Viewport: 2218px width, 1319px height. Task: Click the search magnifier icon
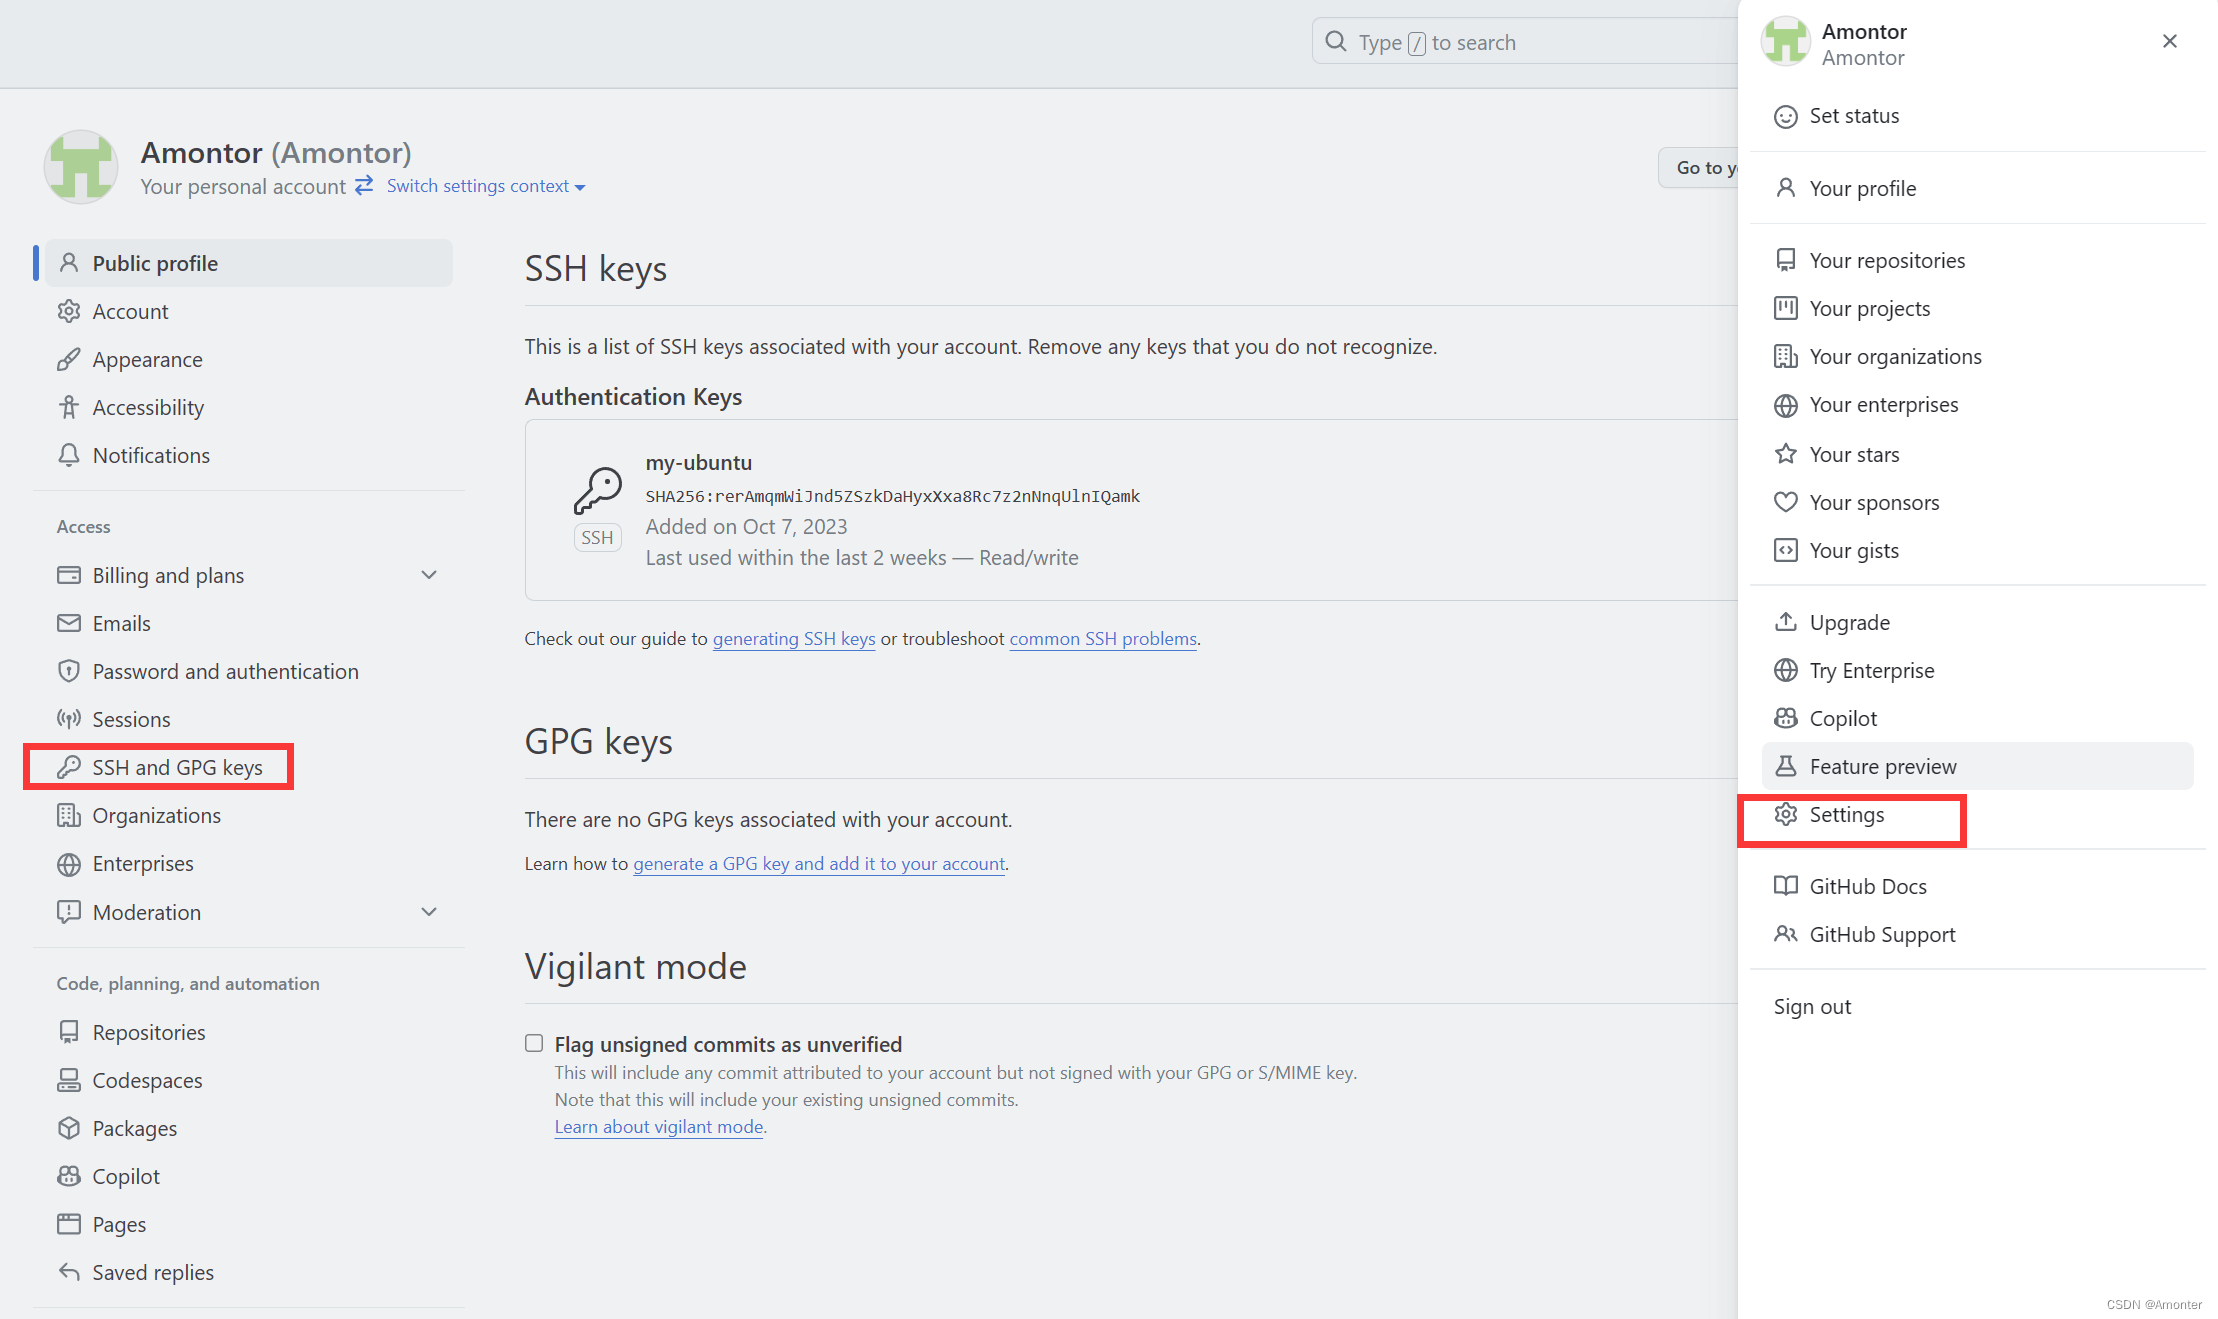1336,42
